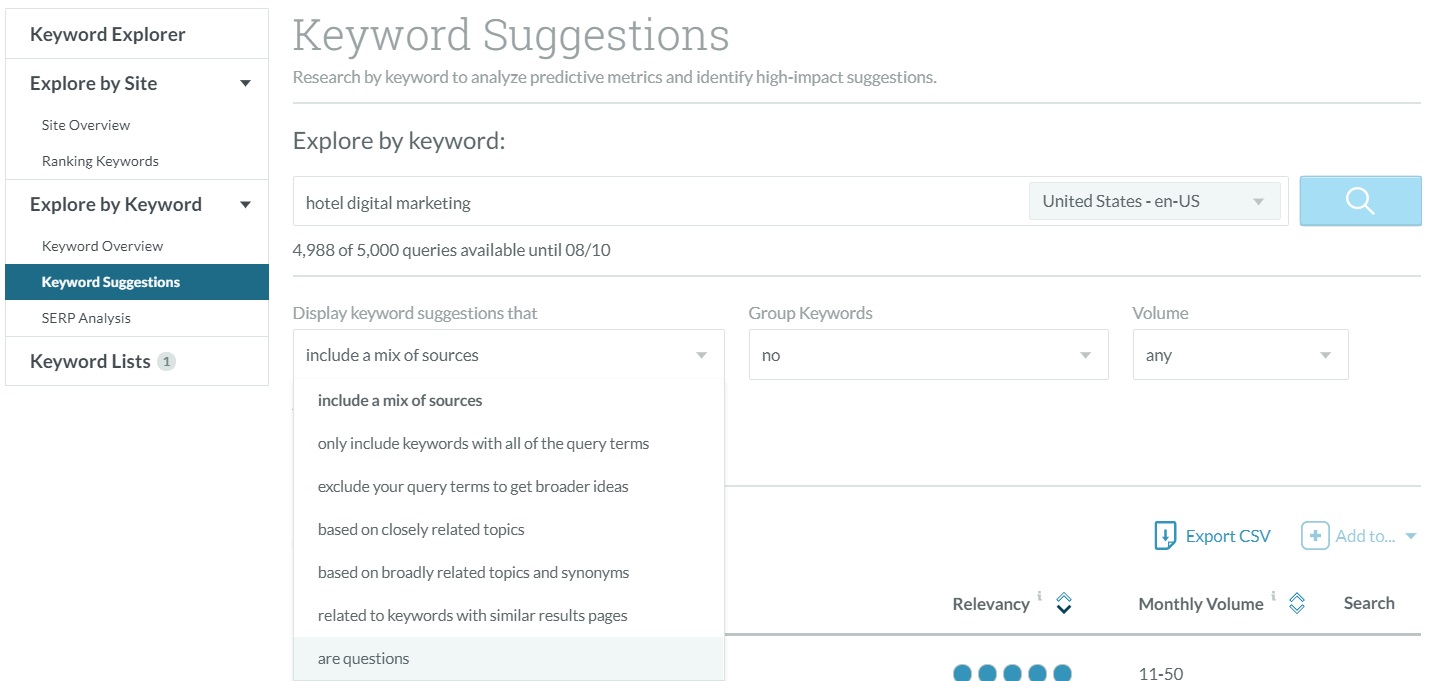Screen dimensions: 1441x681
Task: Click the magnifying glass search button
Action: pos(1360,201)
